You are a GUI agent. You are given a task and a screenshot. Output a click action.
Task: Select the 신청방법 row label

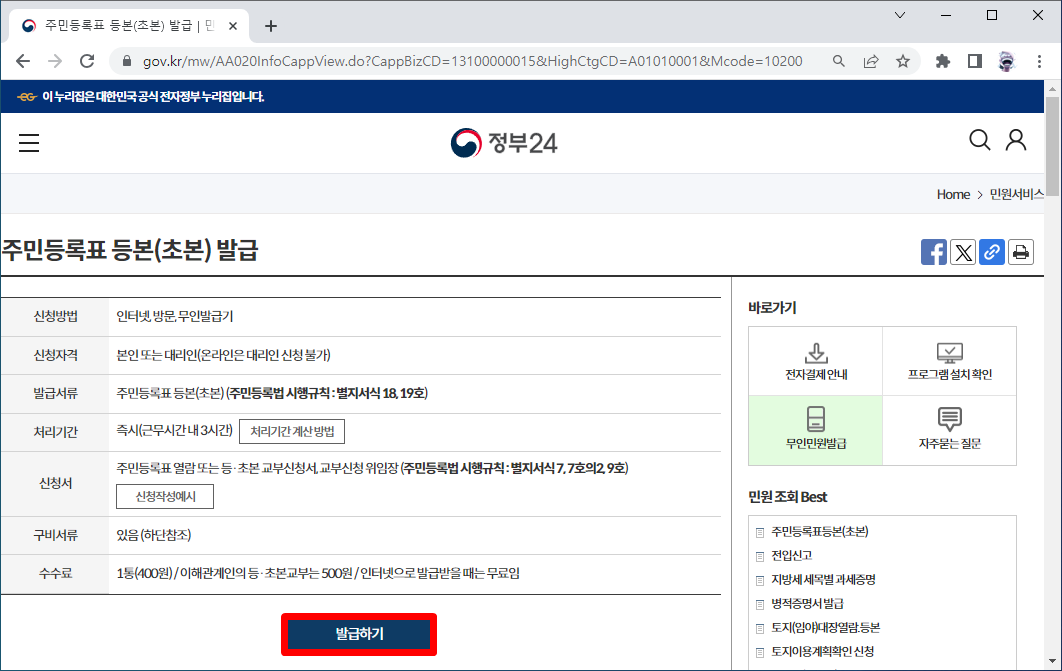(x=56, y=316)
